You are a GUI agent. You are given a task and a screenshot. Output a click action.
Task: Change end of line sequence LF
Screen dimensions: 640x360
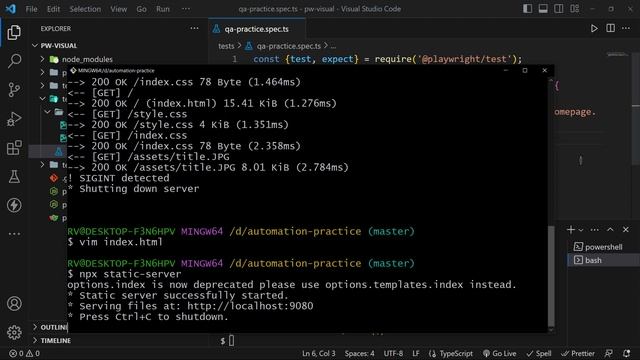(x=416, y=353)
